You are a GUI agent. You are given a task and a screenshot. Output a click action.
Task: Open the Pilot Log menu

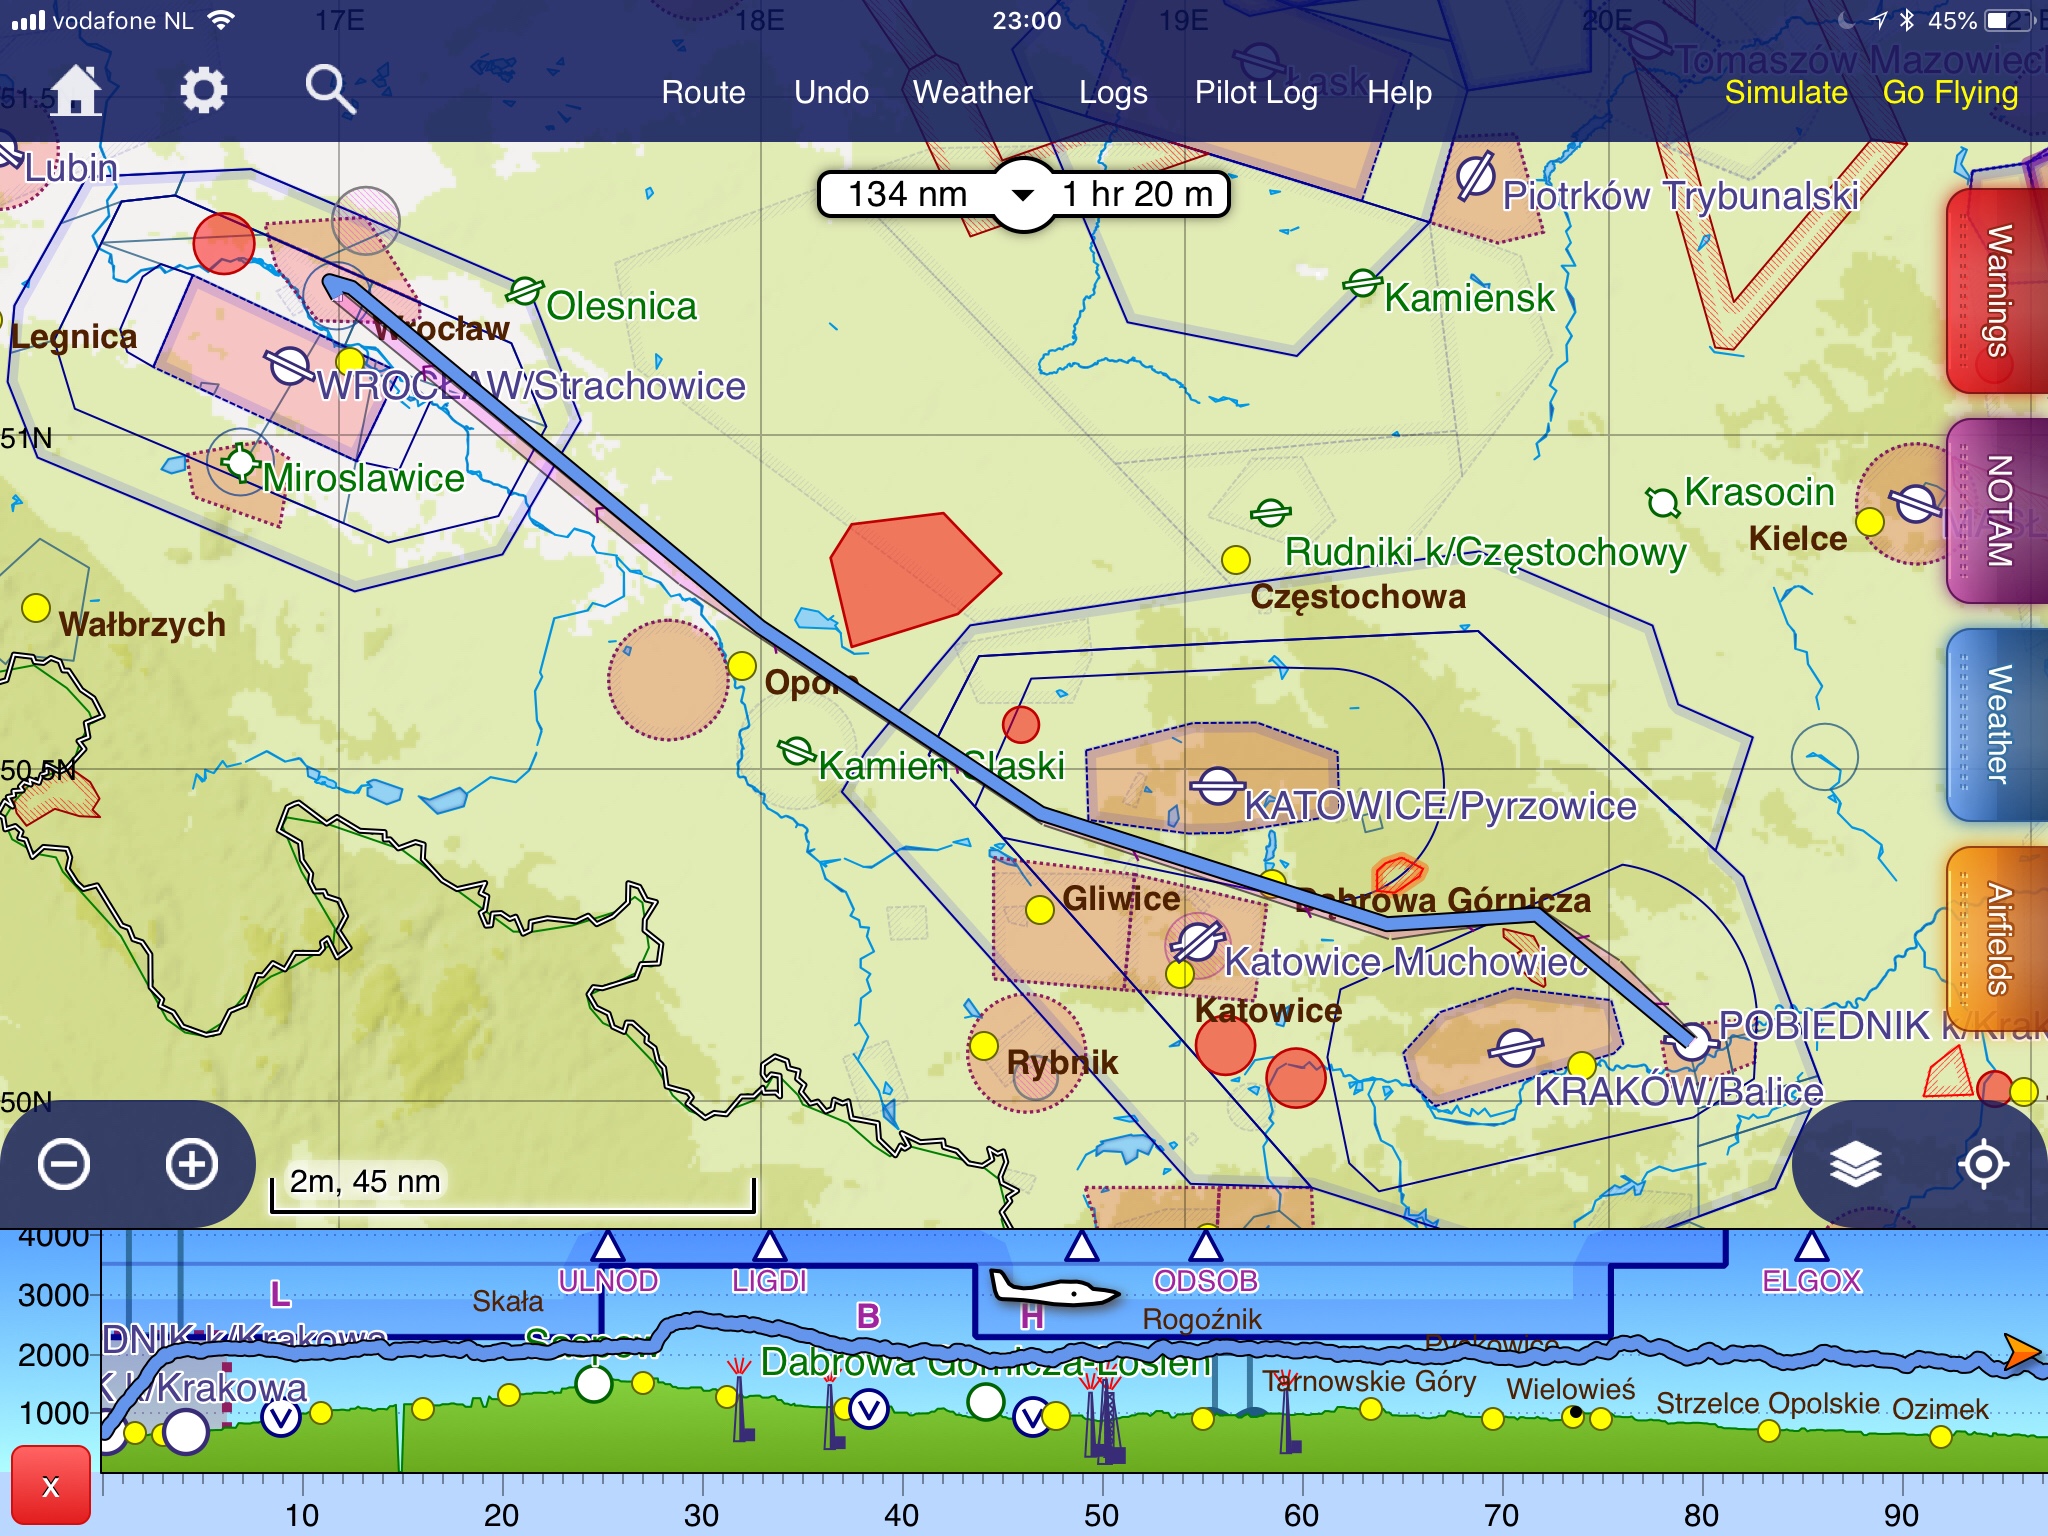[1256, 92]
